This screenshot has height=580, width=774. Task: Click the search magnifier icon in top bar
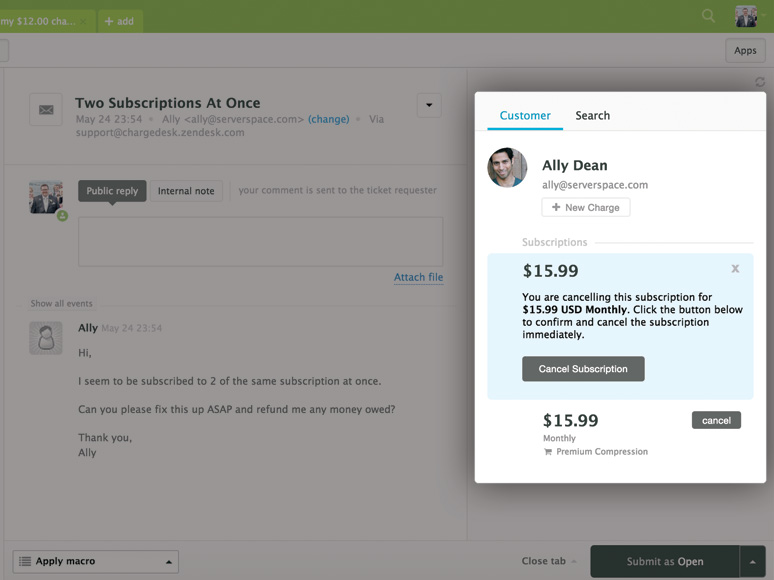click(x=708, y=15)
